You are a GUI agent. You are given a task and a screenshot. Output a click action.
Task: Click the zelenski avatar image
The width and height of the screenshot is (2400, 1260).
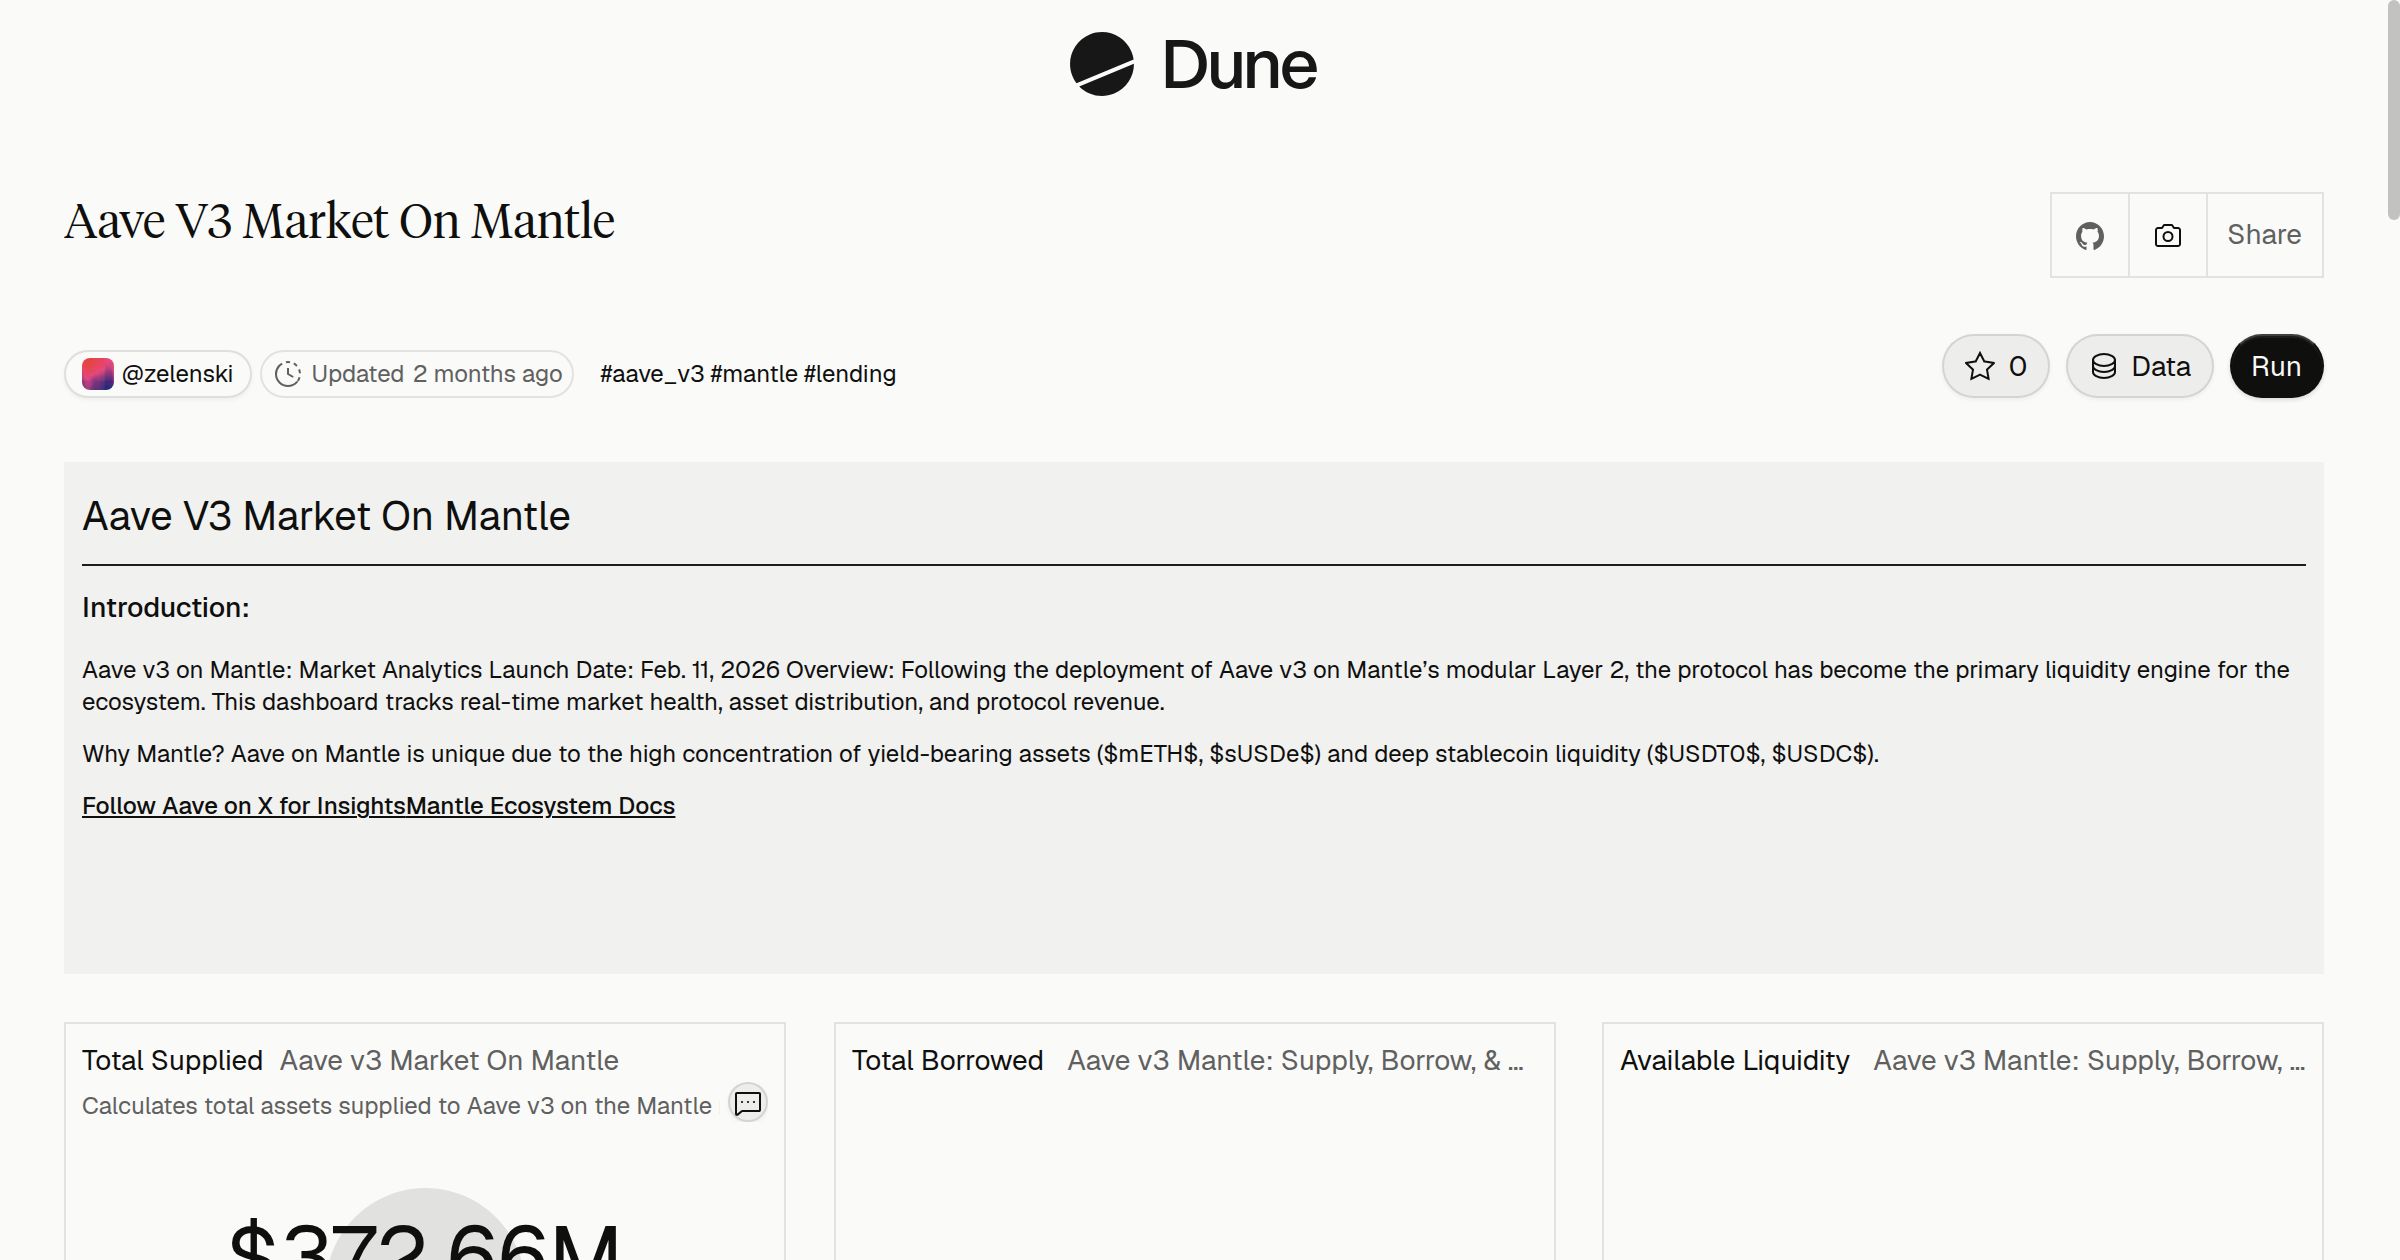coord(97,374)
